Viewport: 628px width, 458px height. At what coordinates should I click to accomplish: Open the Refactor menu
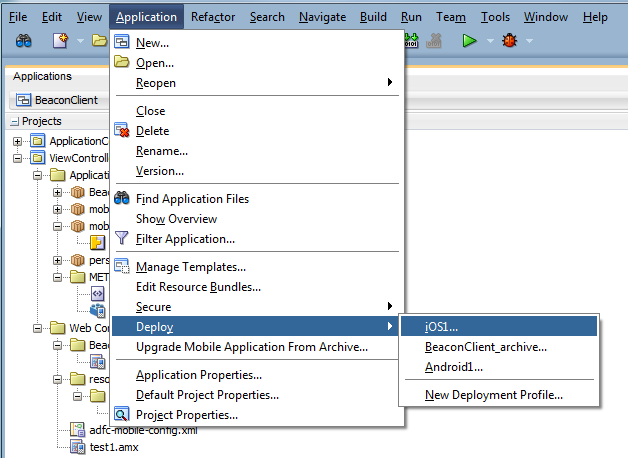pyautogui.click(x=213, y=17)
